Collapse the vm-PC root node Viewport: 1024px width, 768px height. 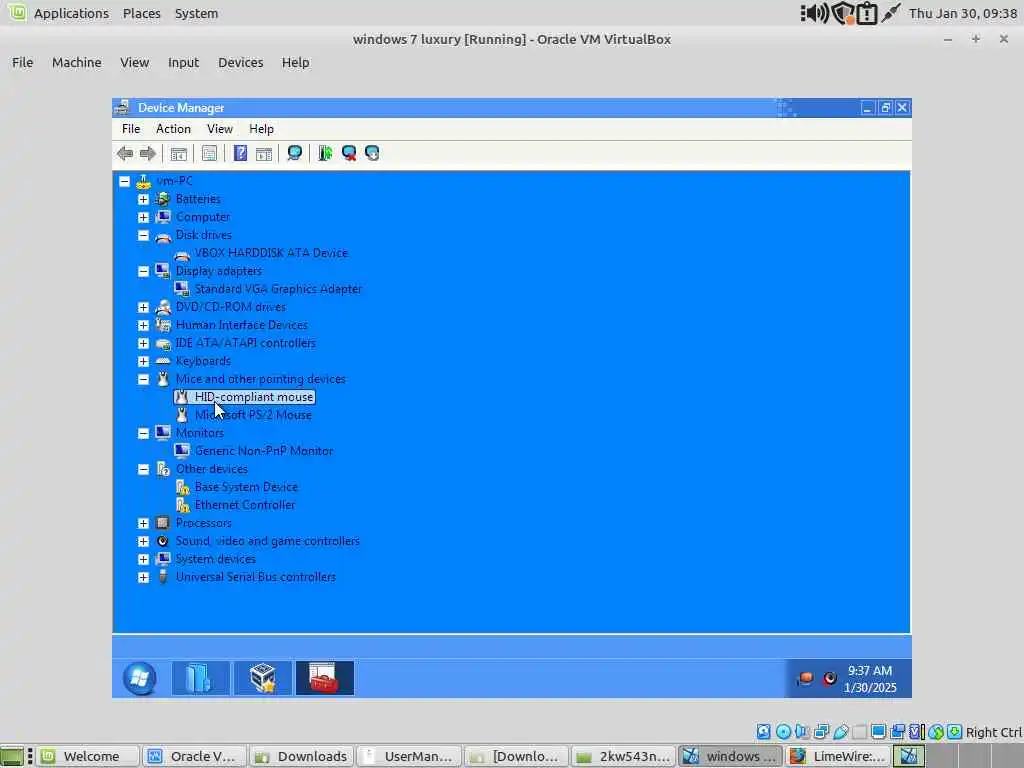click(124, 181)
